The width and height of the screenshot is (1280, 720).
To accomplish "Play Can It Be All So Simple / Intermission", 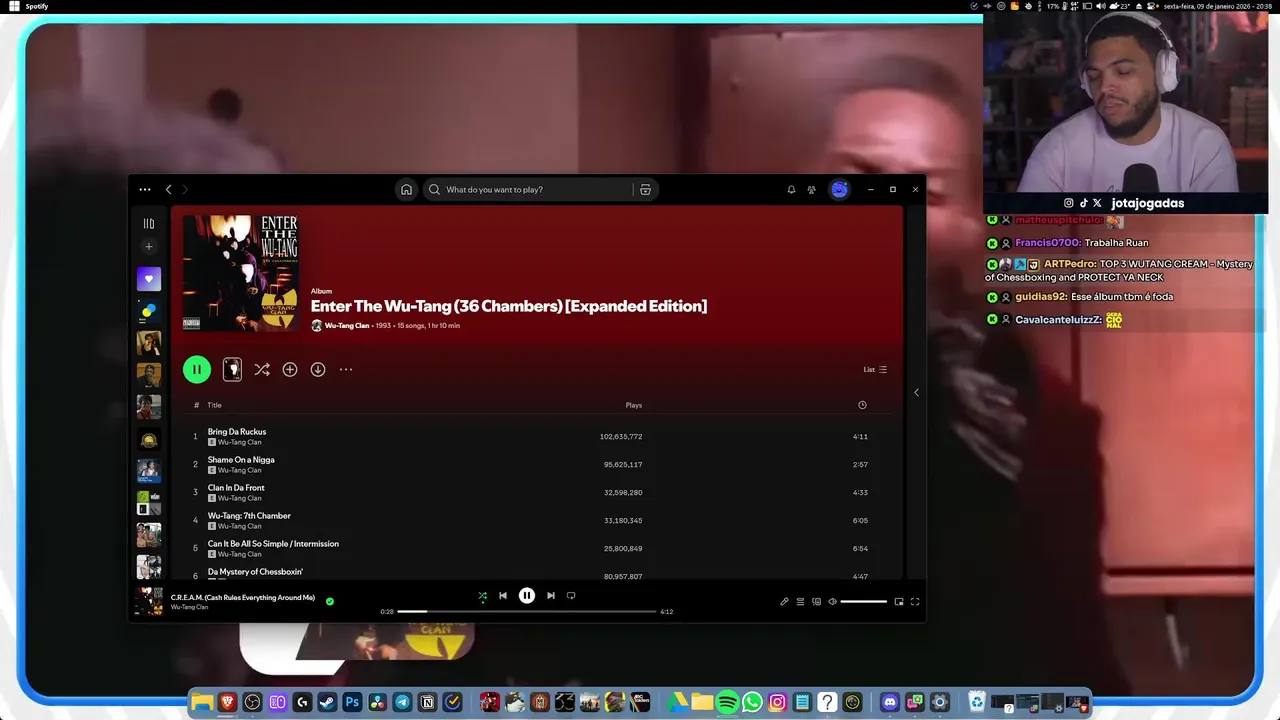I will tap(273, 544).
